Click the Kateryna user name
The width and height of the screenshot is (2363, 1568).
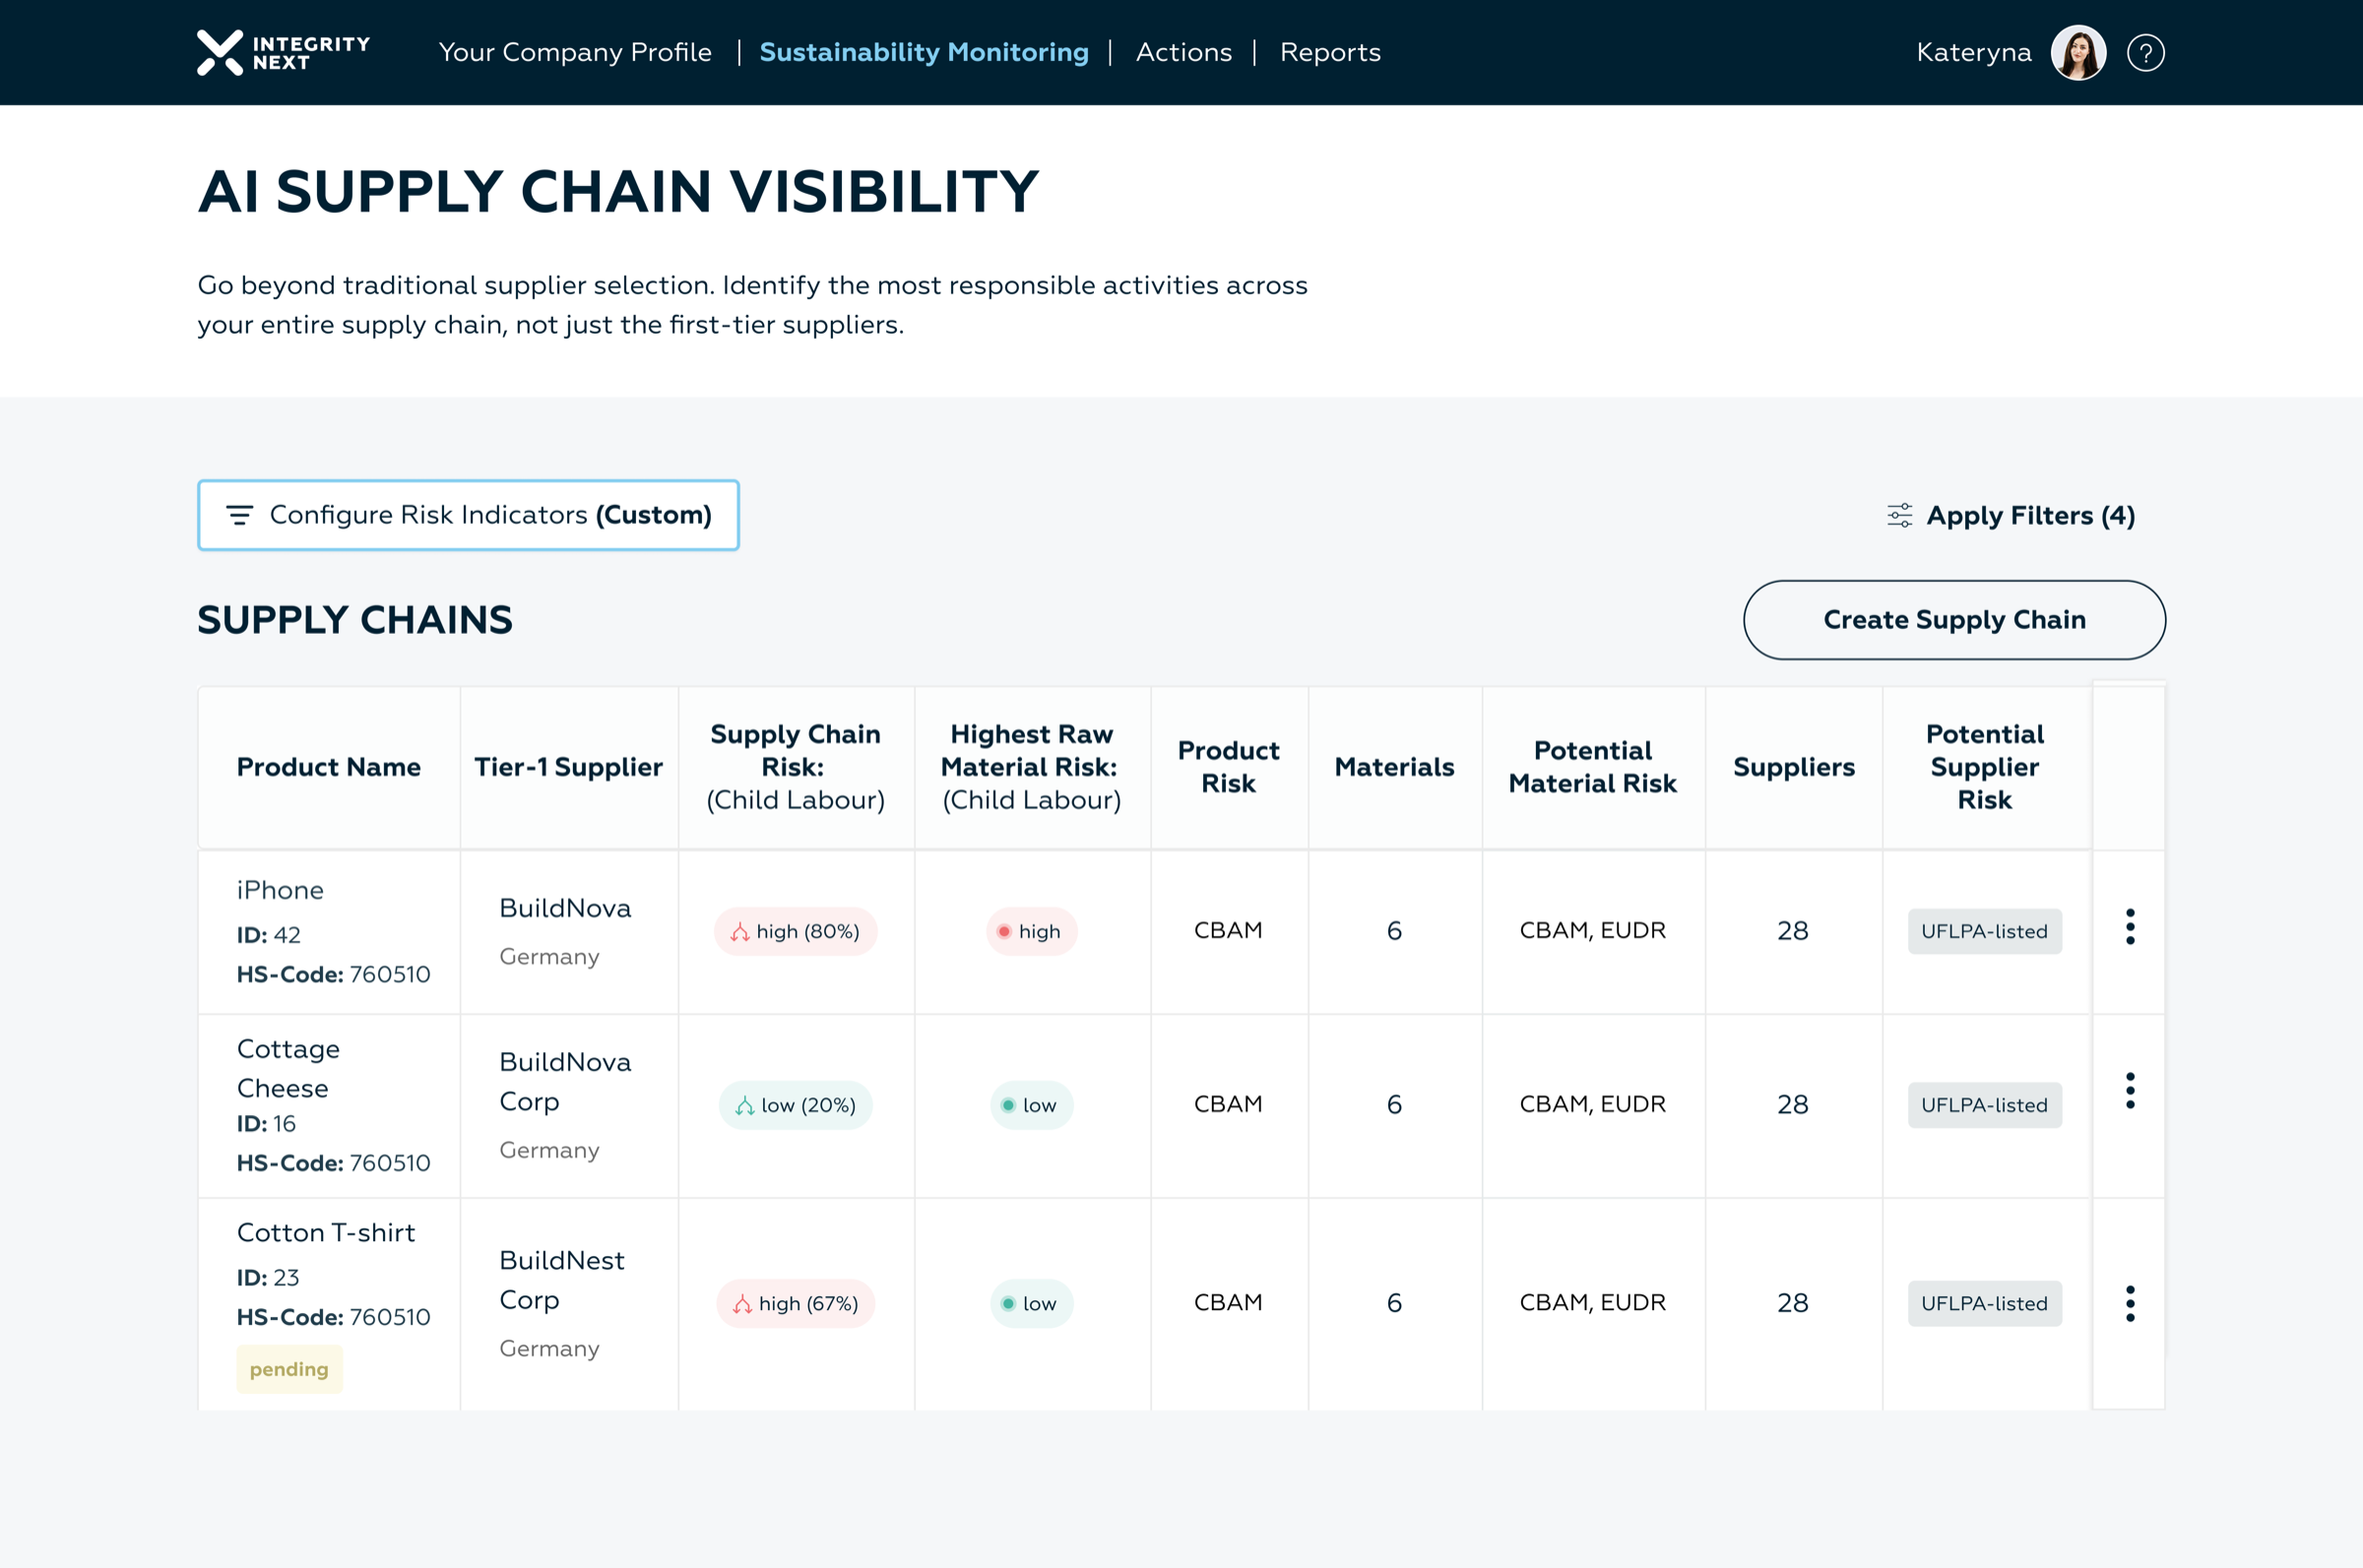(1974, 52)
